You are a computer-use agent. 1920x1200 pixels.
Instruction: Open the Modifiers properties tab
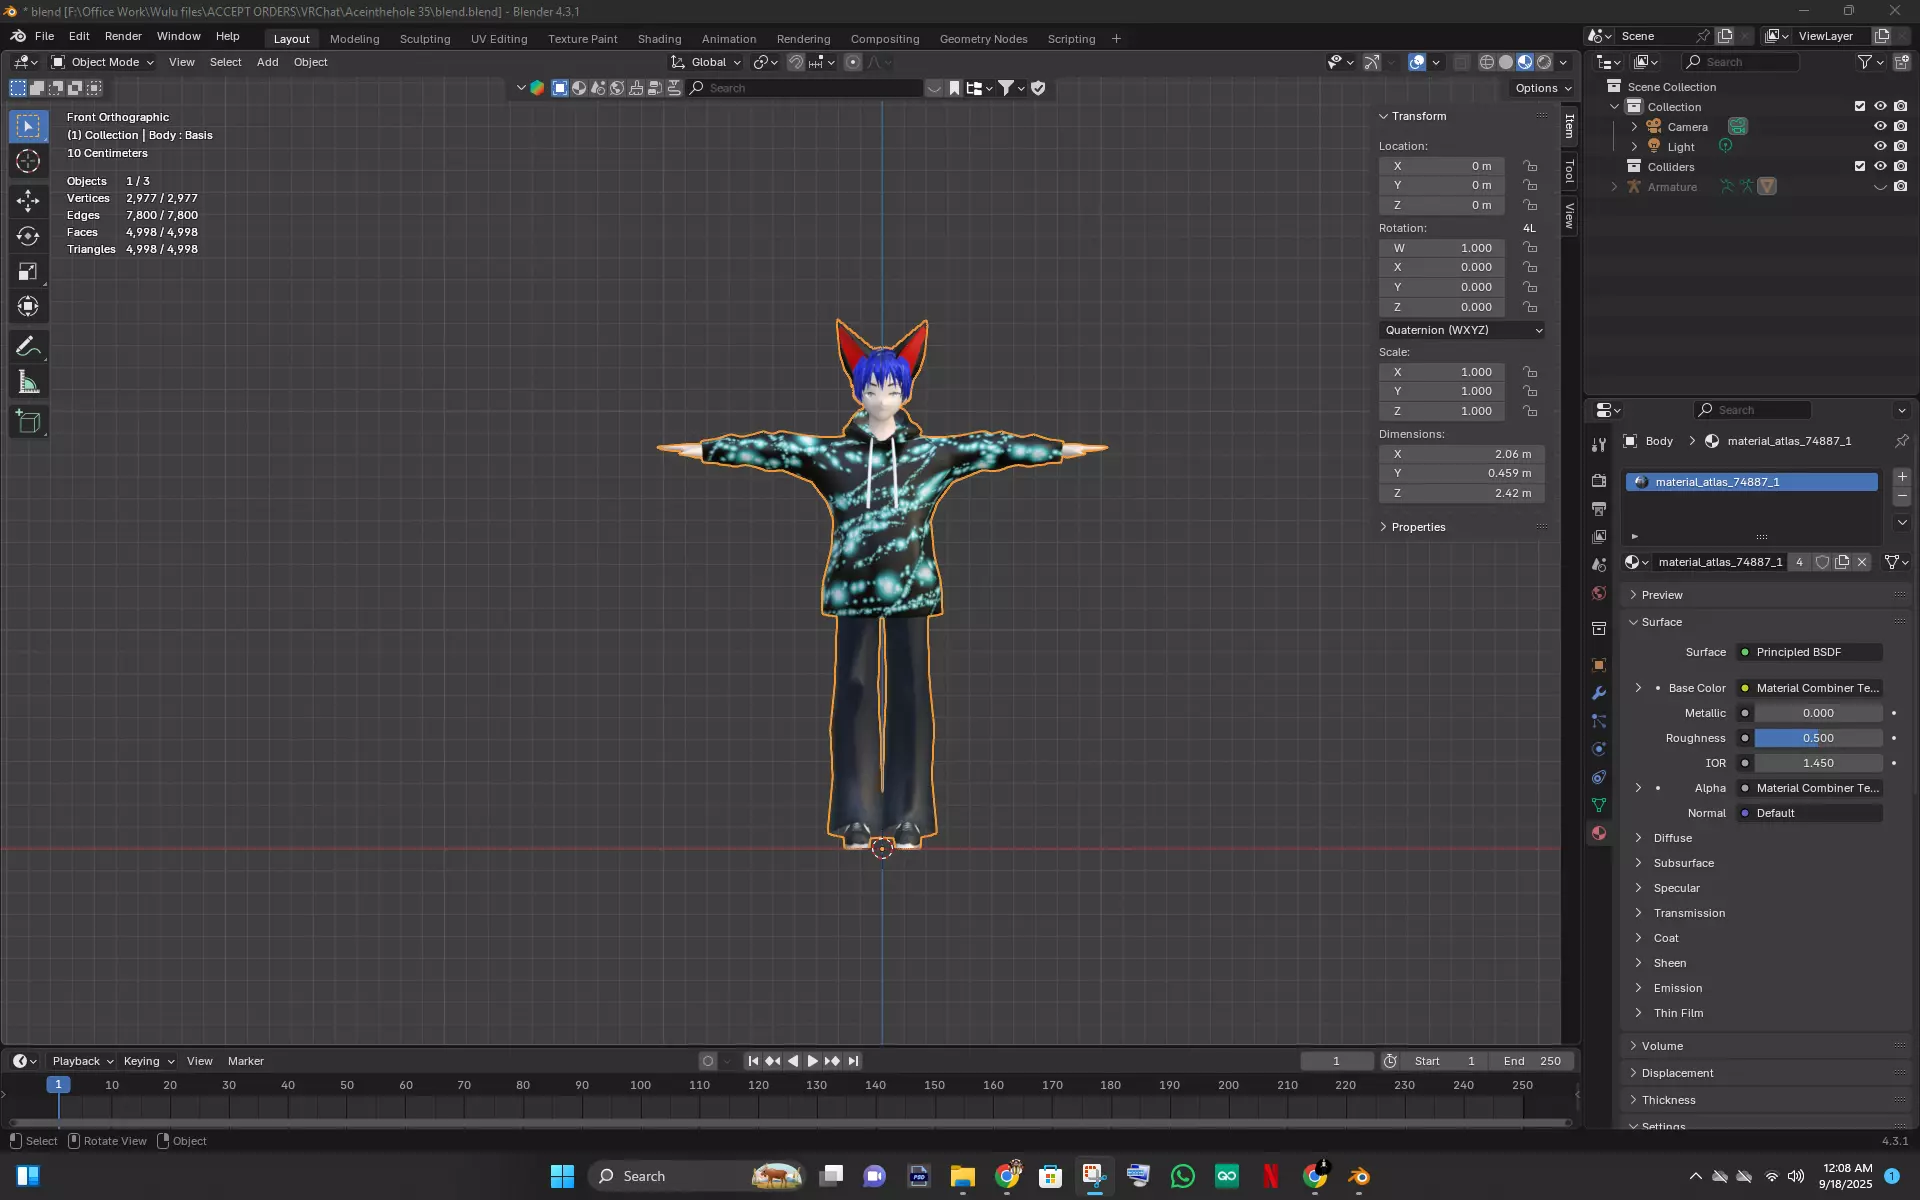point(1599,693)
